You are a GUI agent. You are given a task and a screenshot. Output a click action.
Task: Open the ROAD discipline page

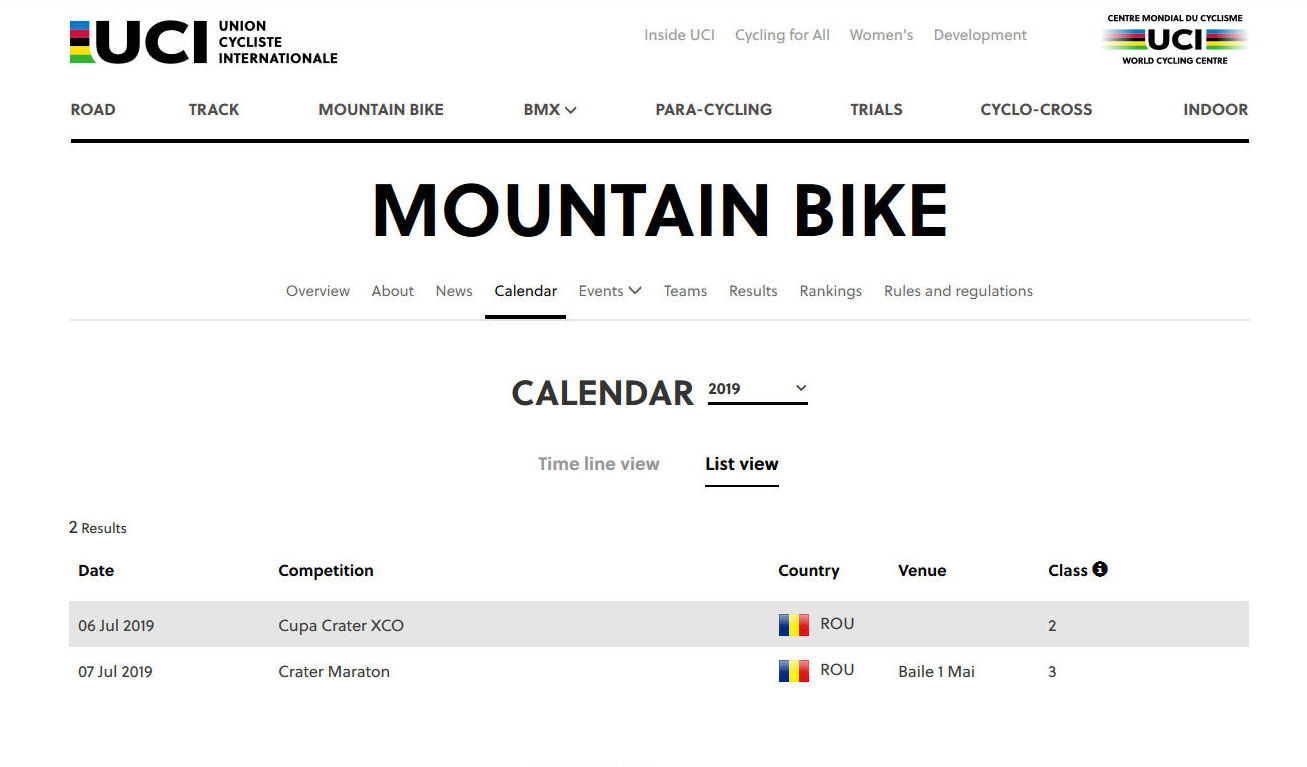93,110
